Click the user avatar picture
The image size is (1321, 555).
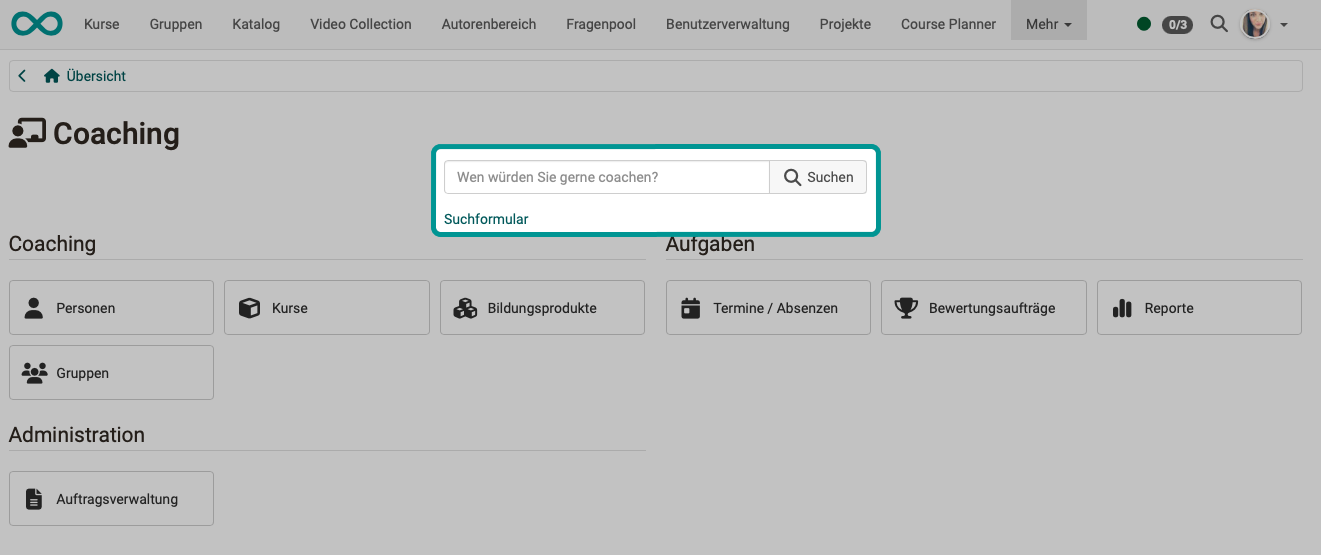point(1255,24)
